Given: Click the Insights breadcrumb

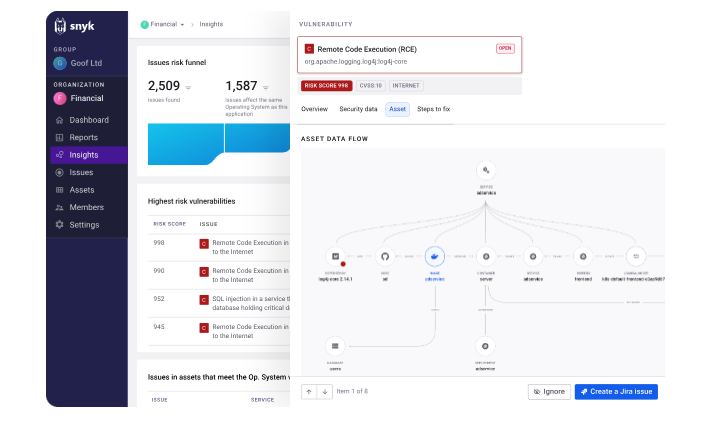Looking at the screenshot, I should tap(211, 24).
